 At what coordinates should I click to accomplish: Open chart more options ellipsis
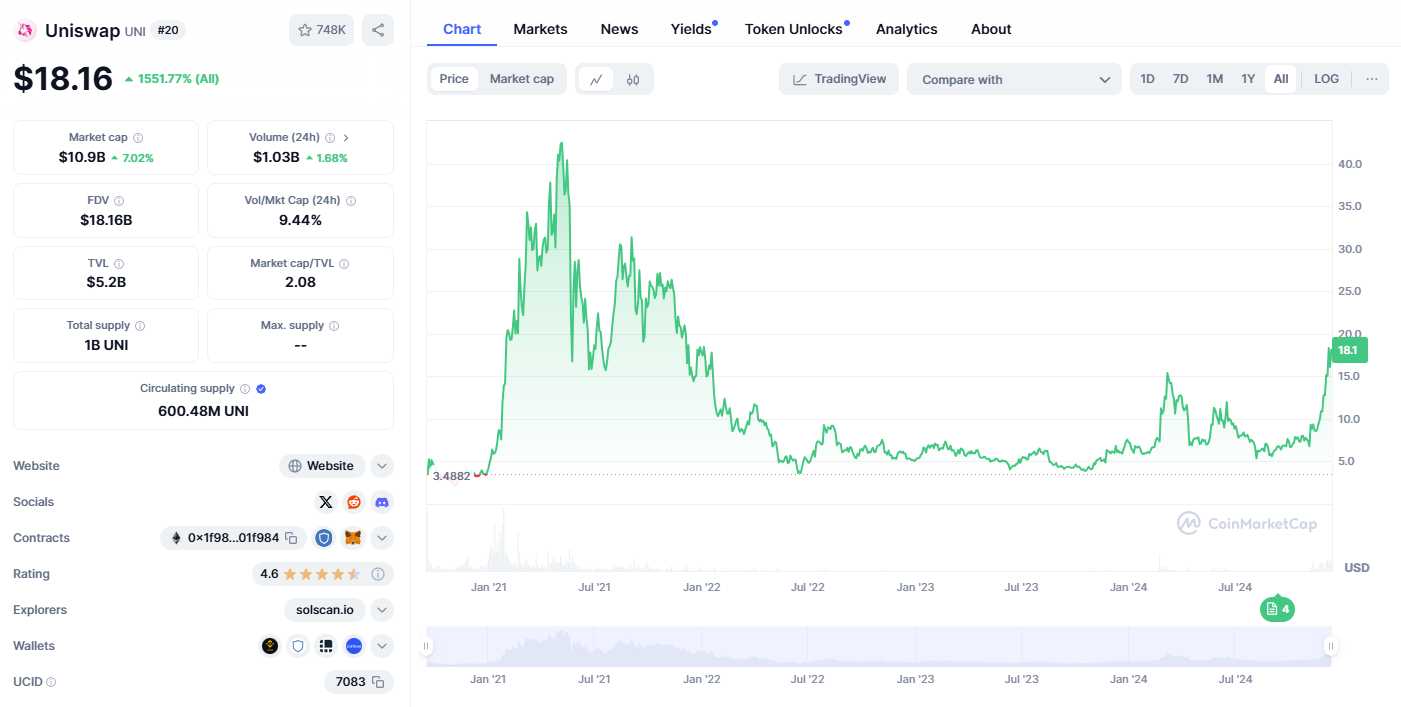(1372, 79)
